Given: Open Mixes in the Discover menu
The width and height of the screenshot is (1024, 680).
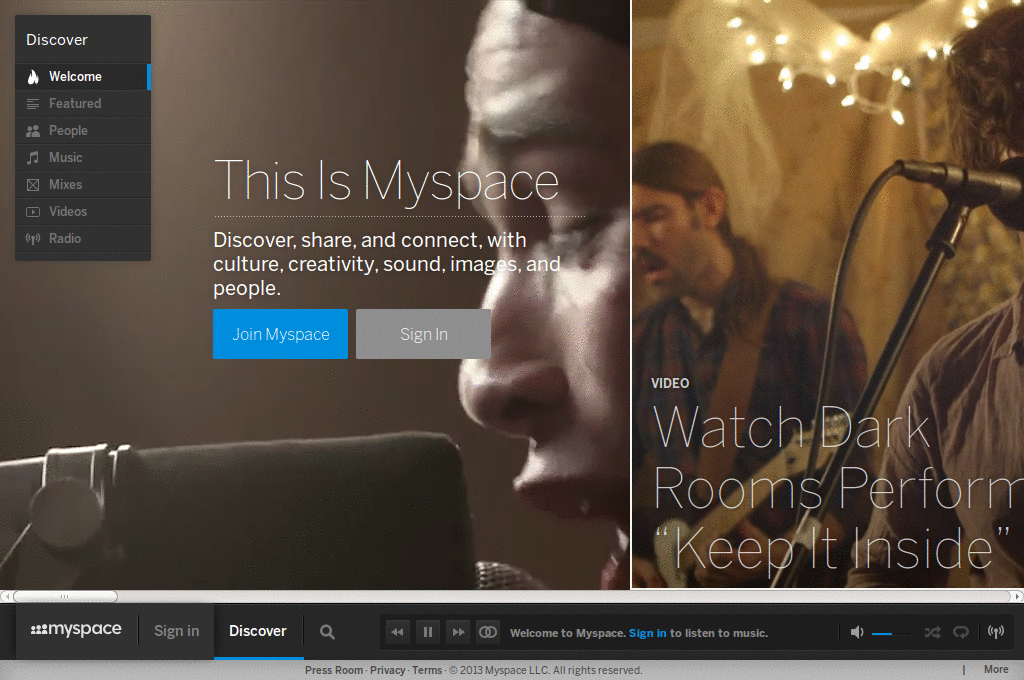Looking at the screenshot, I should pyautogui.click(x=83, y=184).
